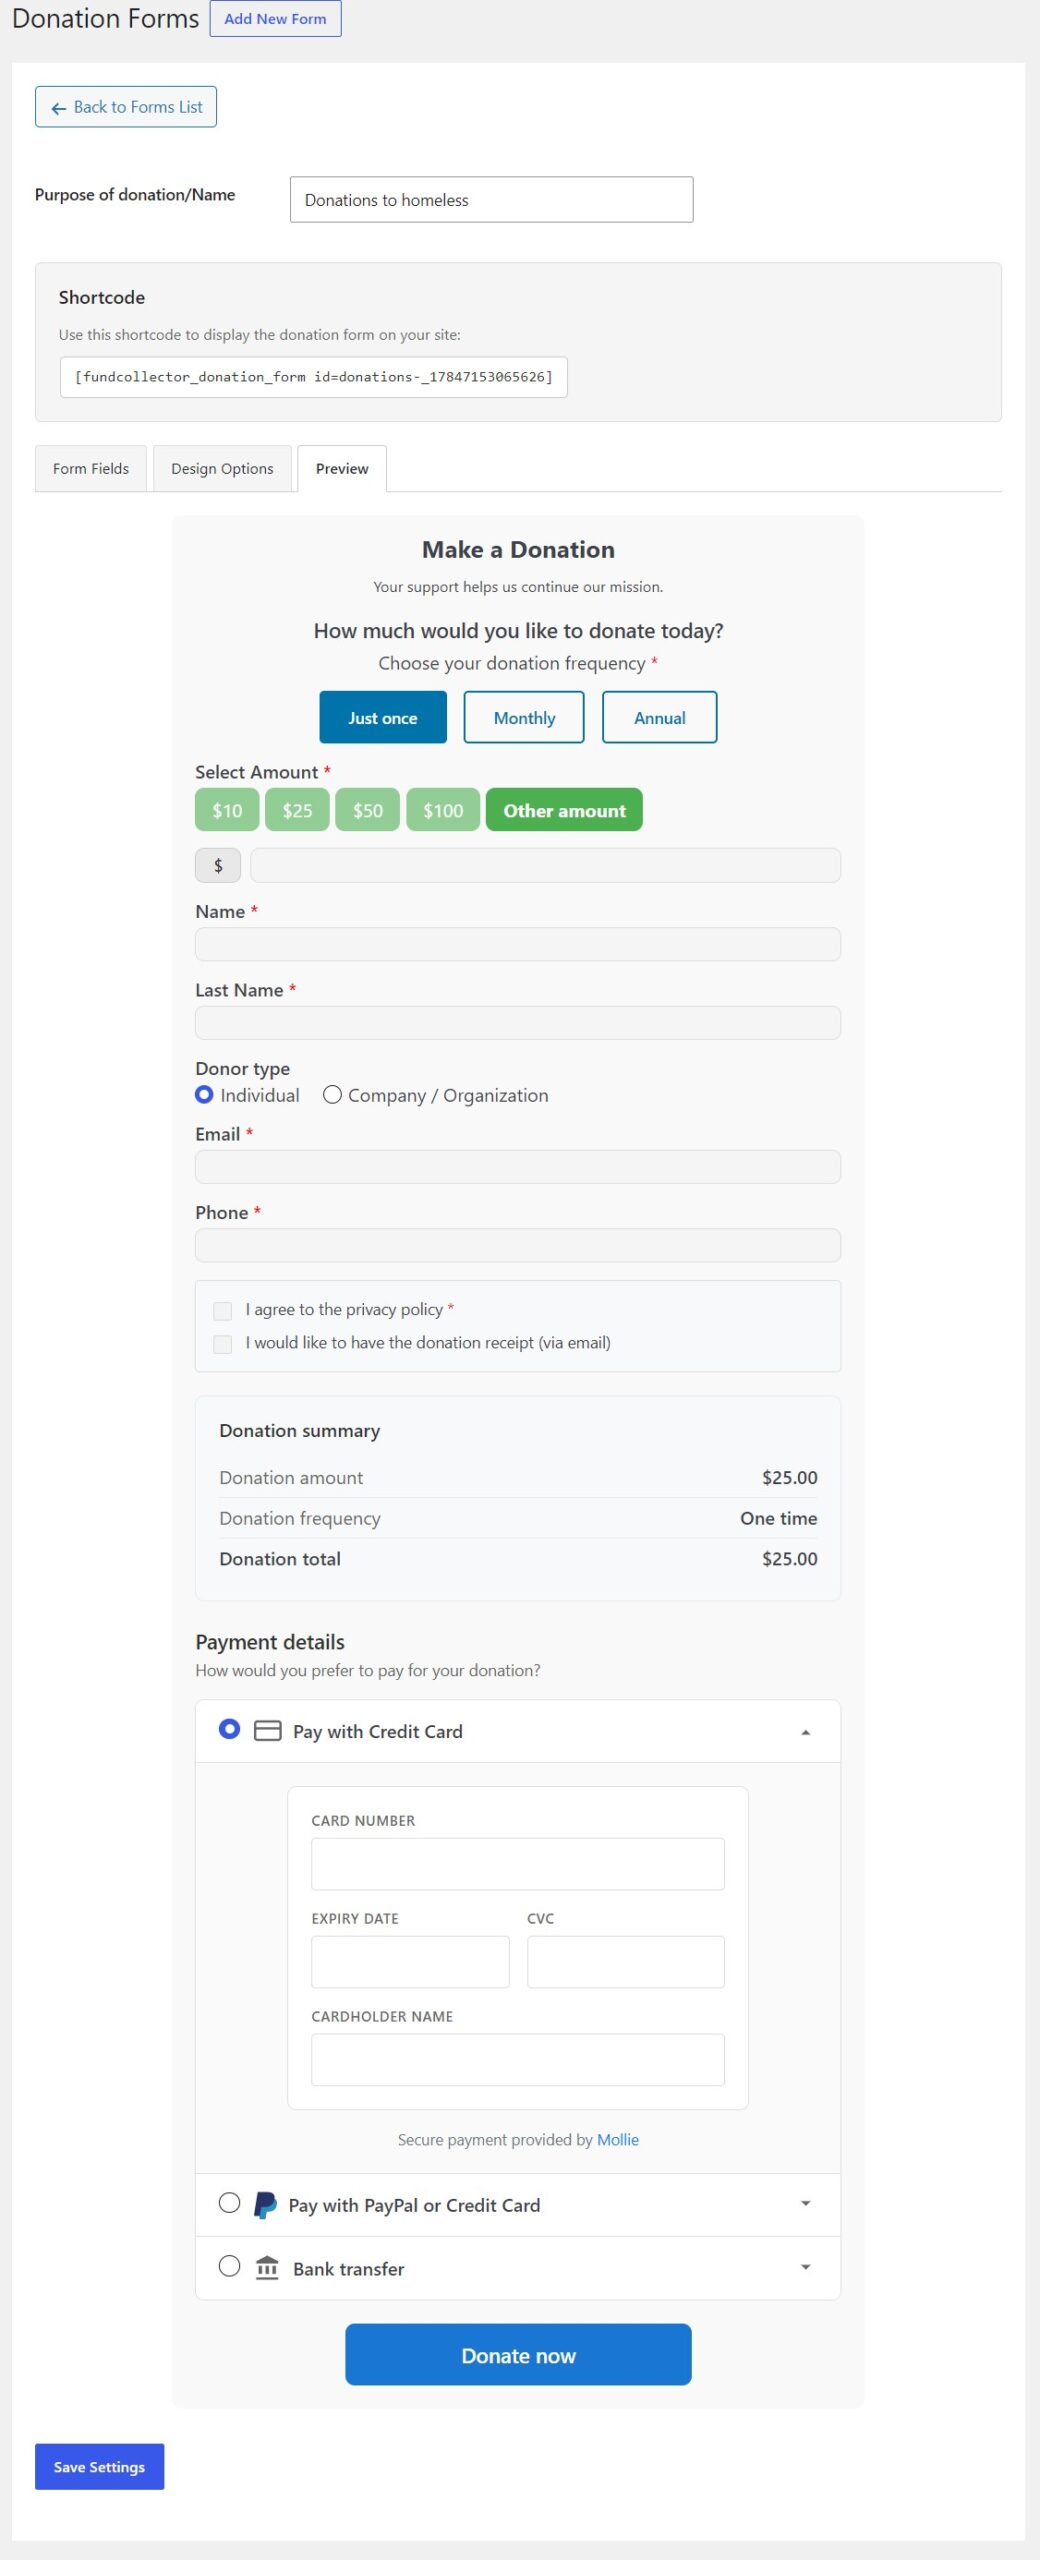Screen dimensions: 1040x2560
Task: Click the Expiry Date field
Action: 410,1961
